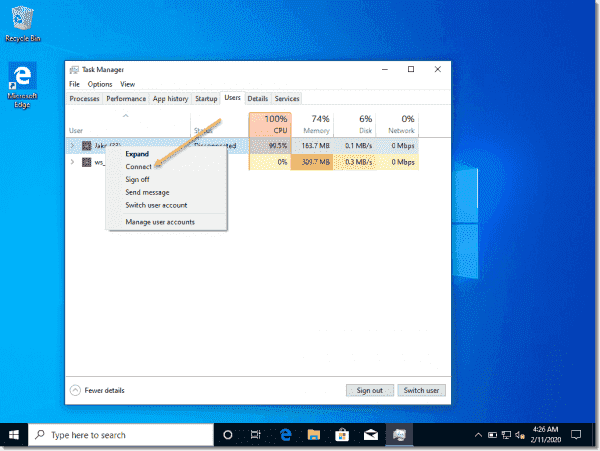Choose Connect in the context menu
The image size is (600, 451).
(138, 167)
